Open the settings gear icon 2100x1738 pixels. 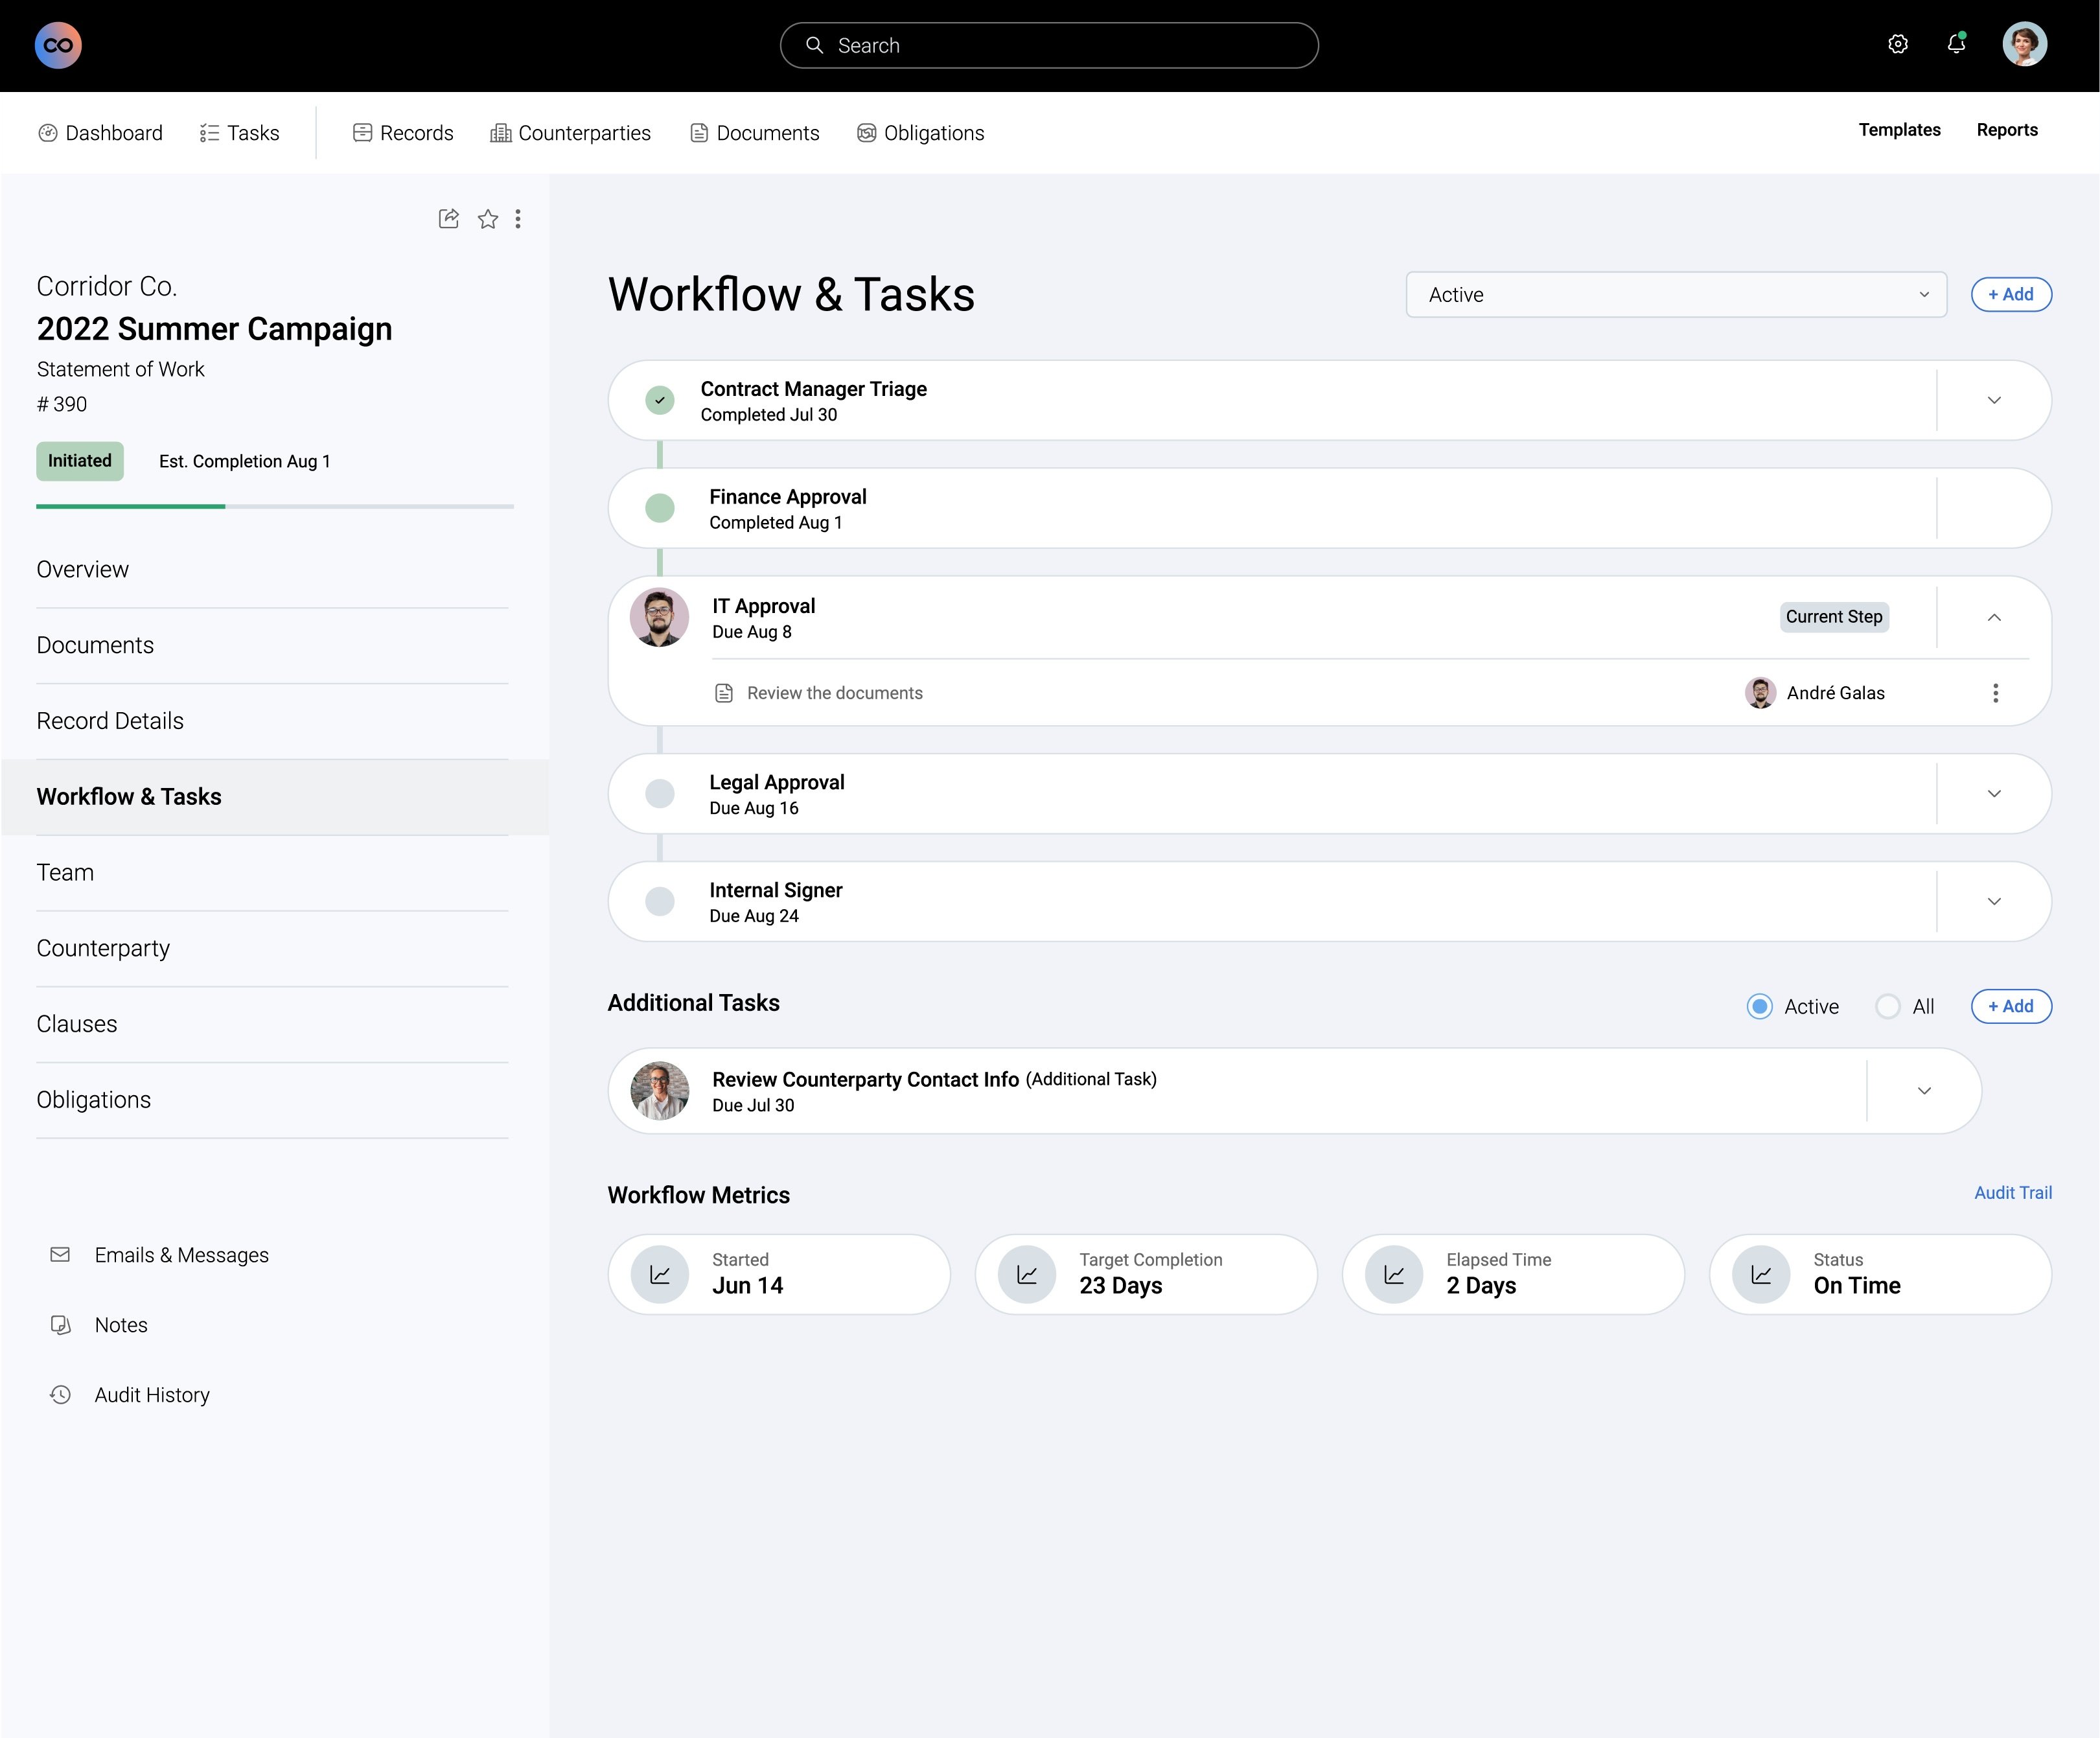point(1897,45)
